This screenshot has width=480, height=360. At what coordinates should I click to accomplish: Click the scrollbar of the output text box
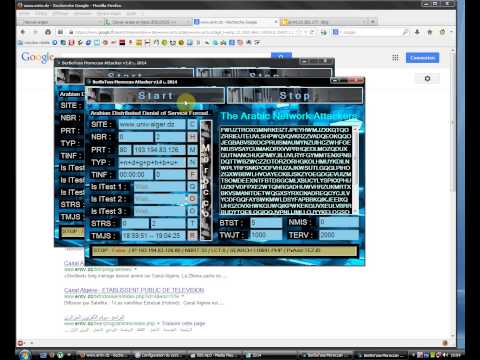tap(355, 170)
